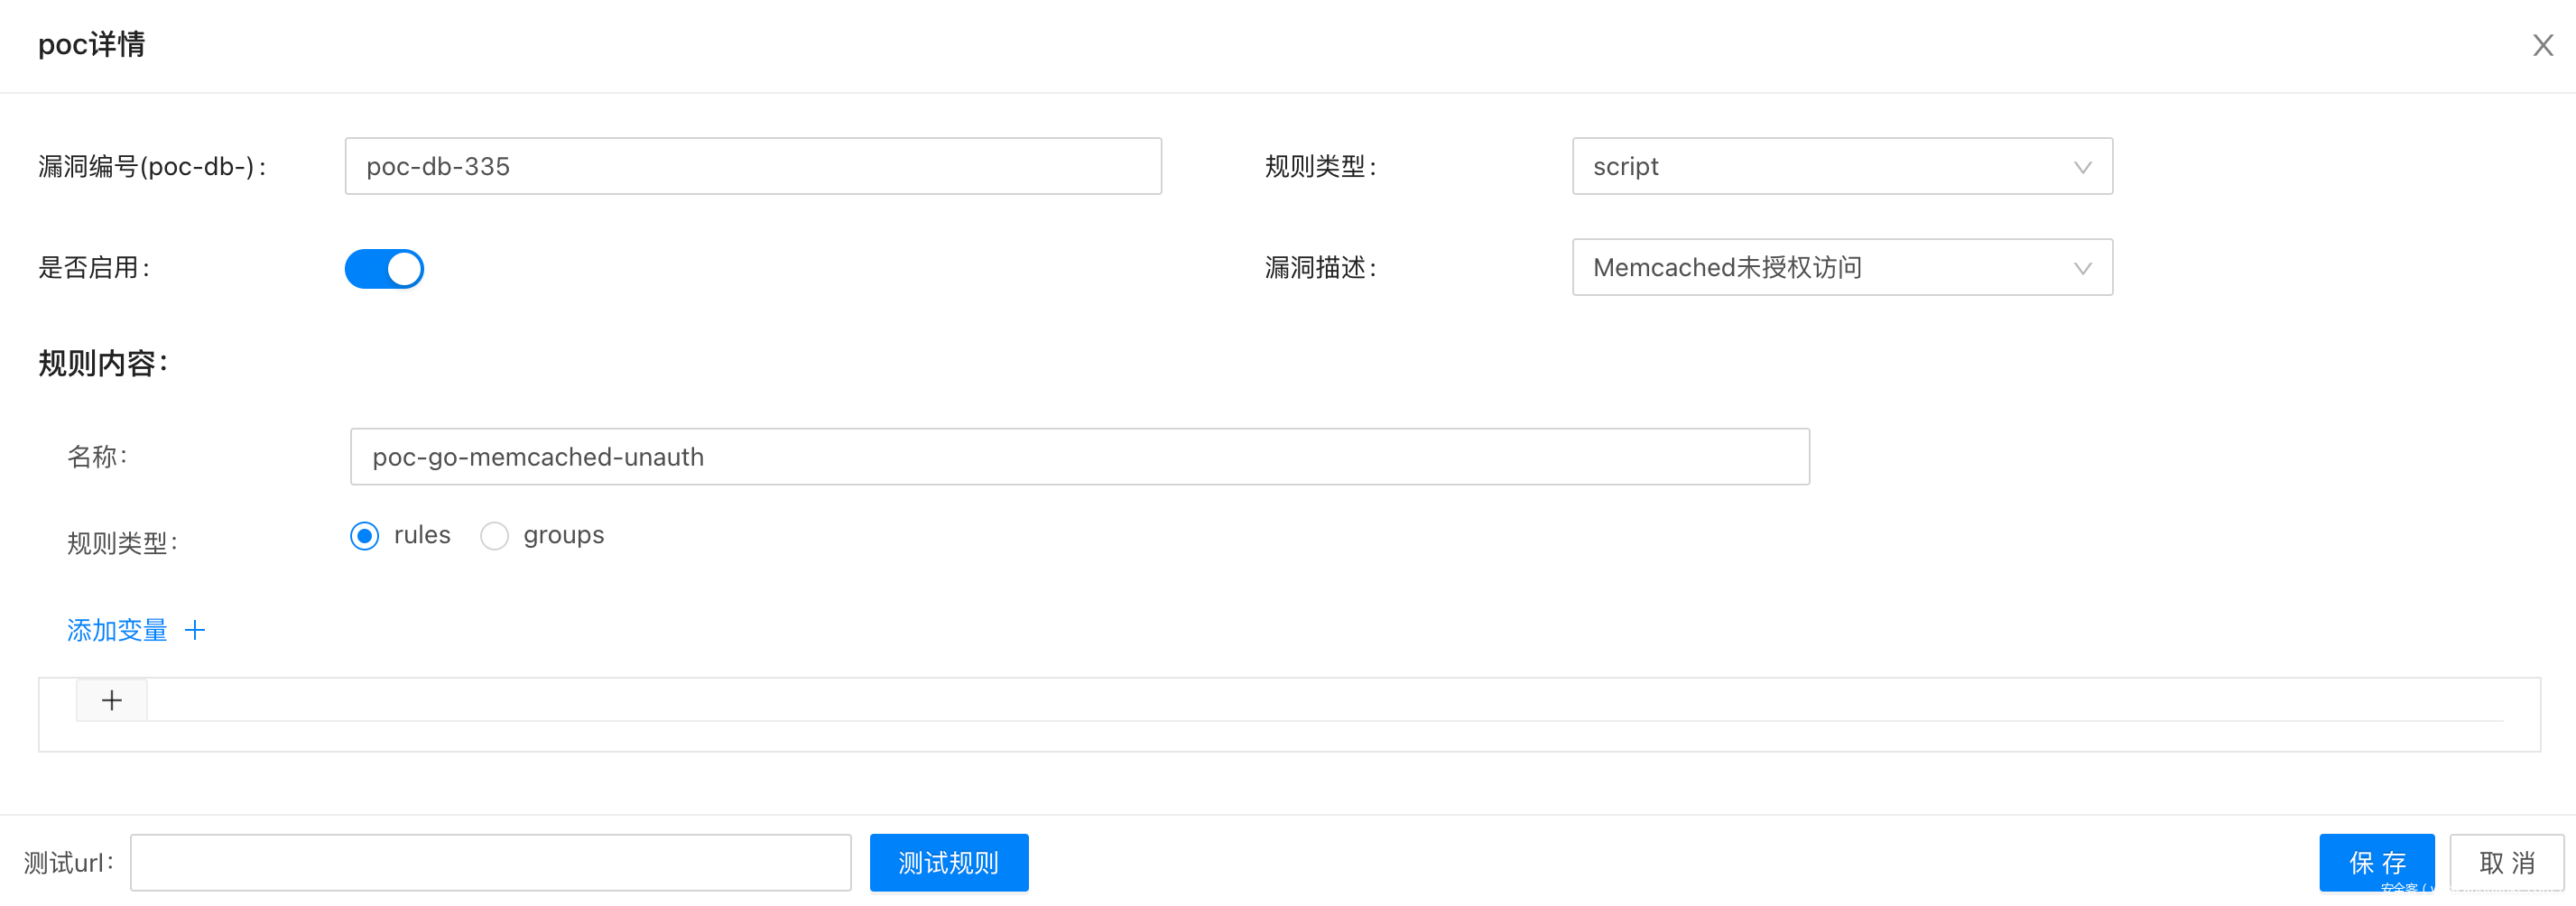Select the groups radio button
This screenshot has height=906, width=2576.
pyautogui.click(x=494, y=536)
